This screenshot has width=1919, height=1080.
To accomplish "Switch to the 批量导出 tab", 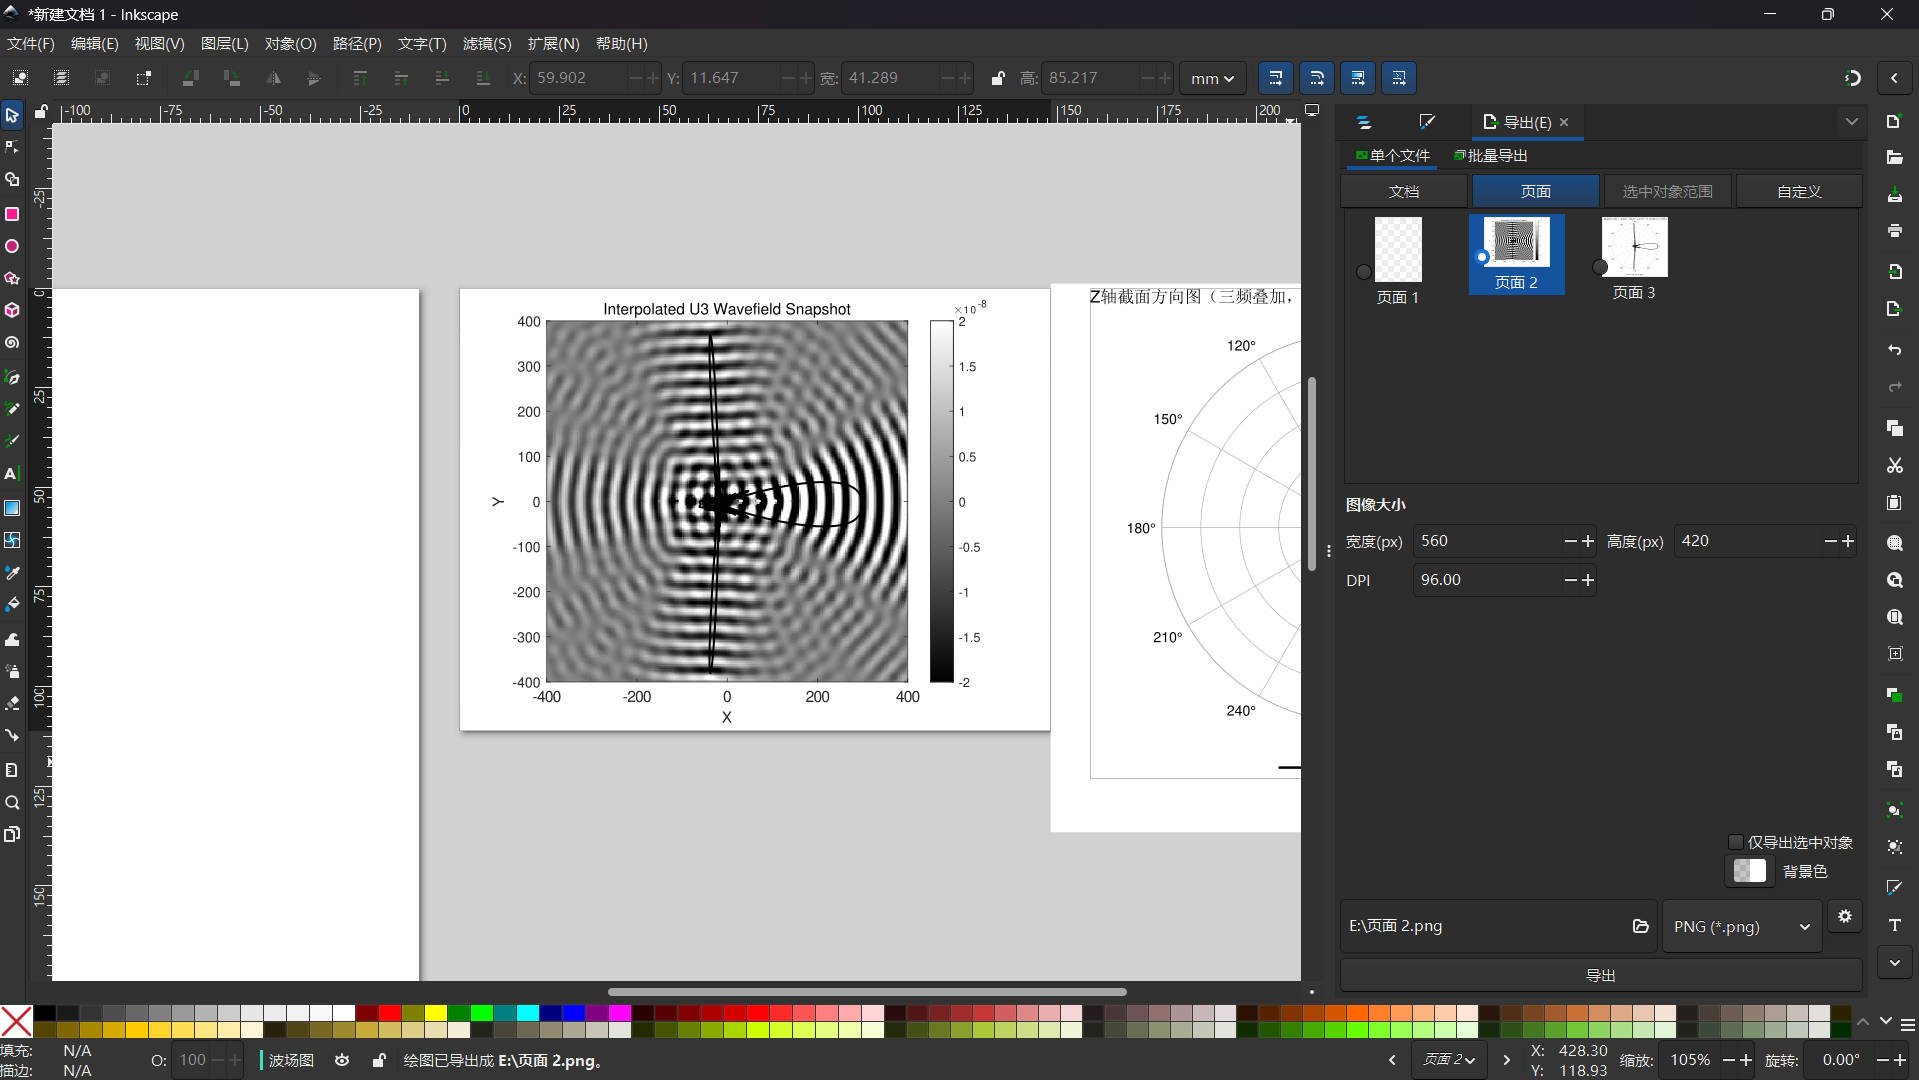I will pos(1491,156).
